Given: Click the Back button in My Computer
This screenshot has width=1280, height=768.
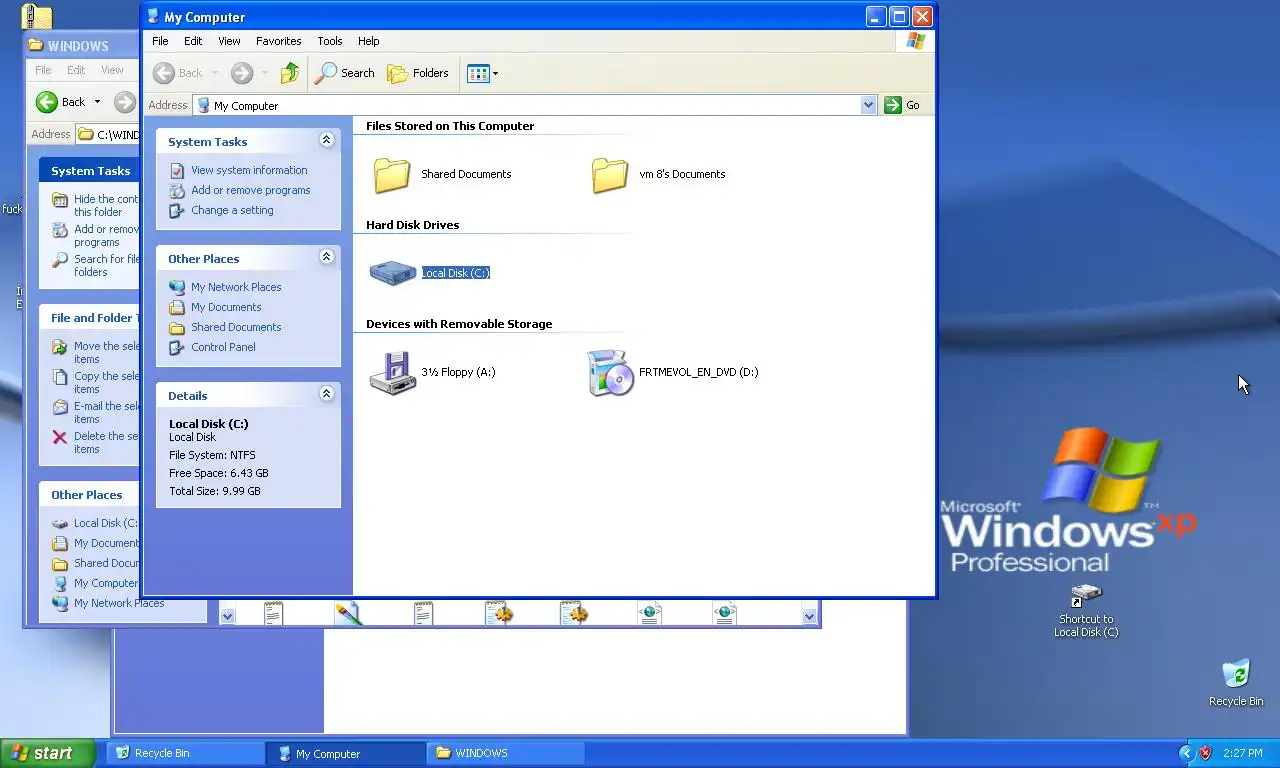Looking at the screenshot, I should tap(177, 73).
